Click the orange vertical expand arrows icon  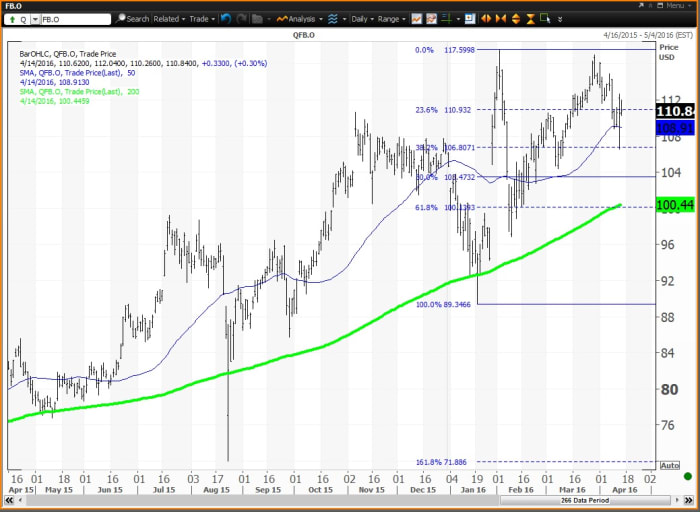point(516,19)
